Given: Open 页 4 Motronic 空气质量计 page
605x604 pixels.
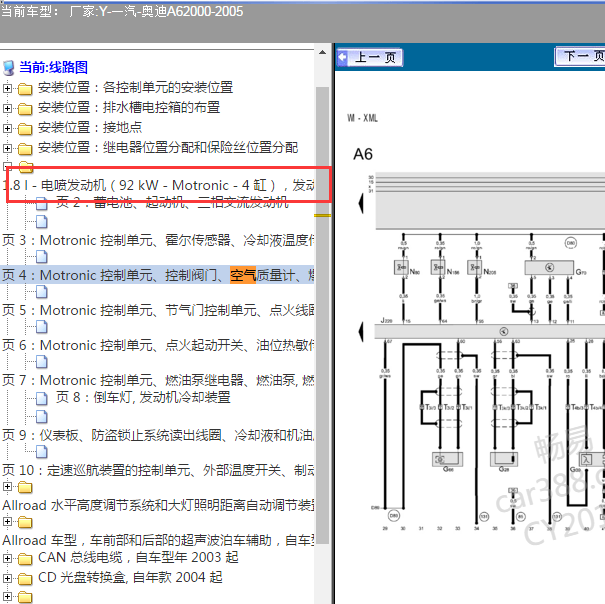Looking at the screenshot, I should 159,275.
